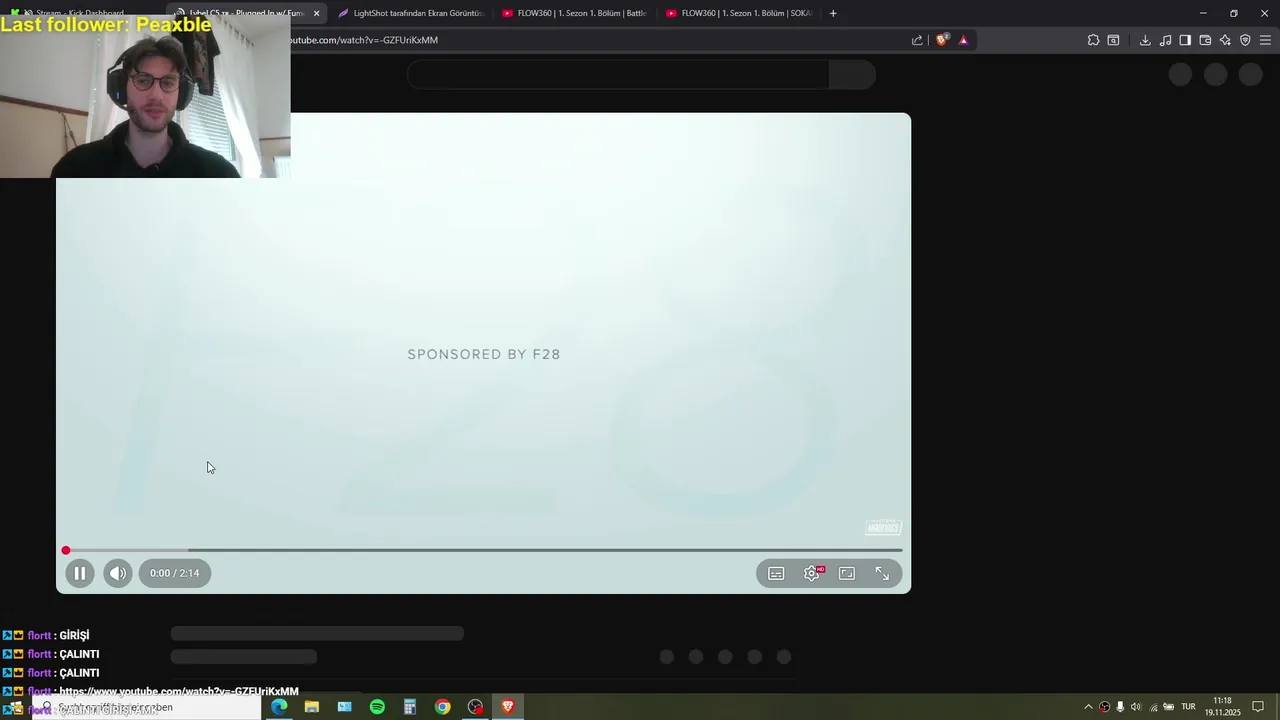
Task: Open the taskbar clock showing 11:18
Action: [1222, 707]
